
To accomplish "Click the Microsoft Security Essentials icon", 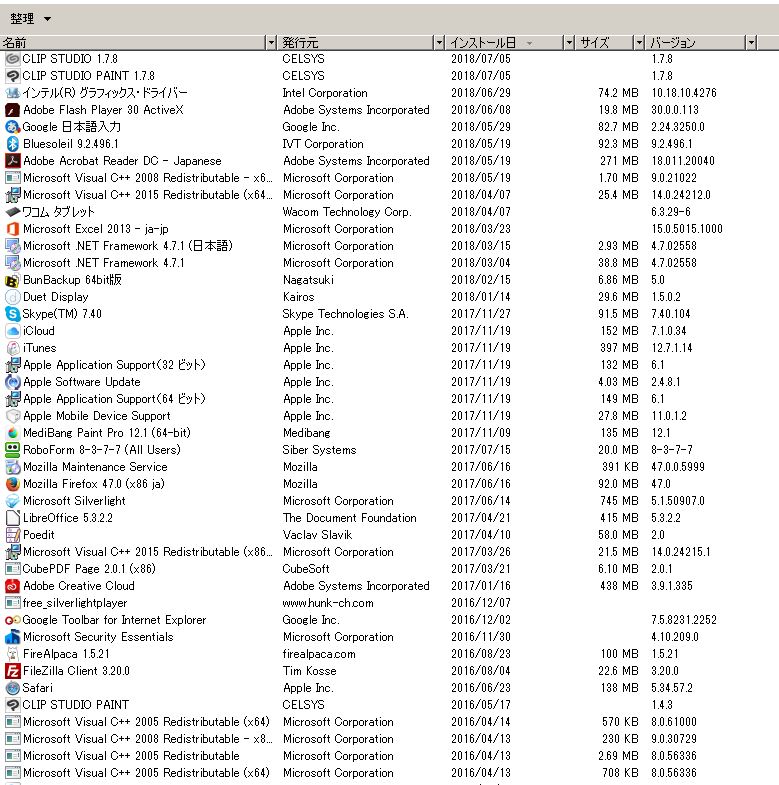I will click(x=13, y=637).
